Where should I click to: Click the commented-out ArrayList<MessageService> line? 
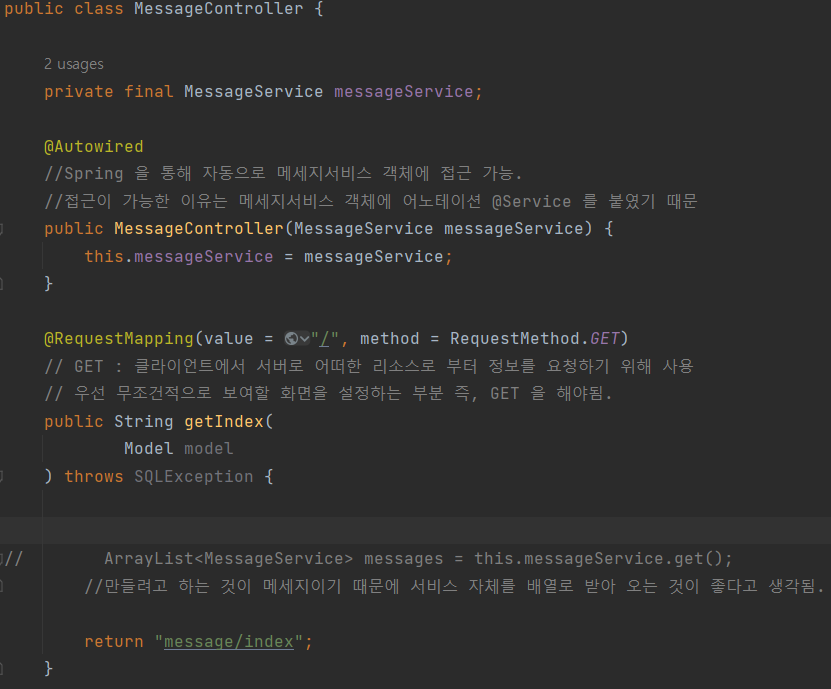418,559
